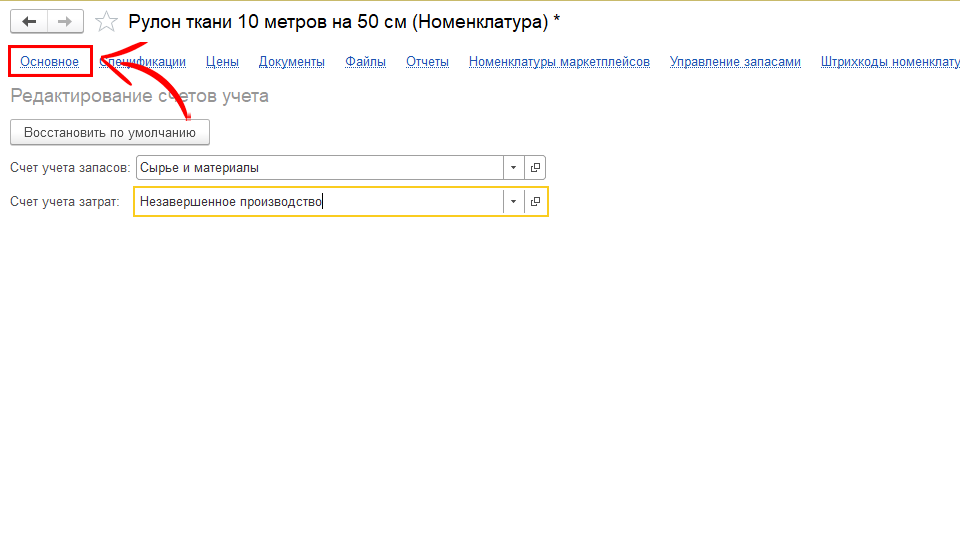960x540 pixels.
Task: Go to Управление запасами
Action: [735, 62]
